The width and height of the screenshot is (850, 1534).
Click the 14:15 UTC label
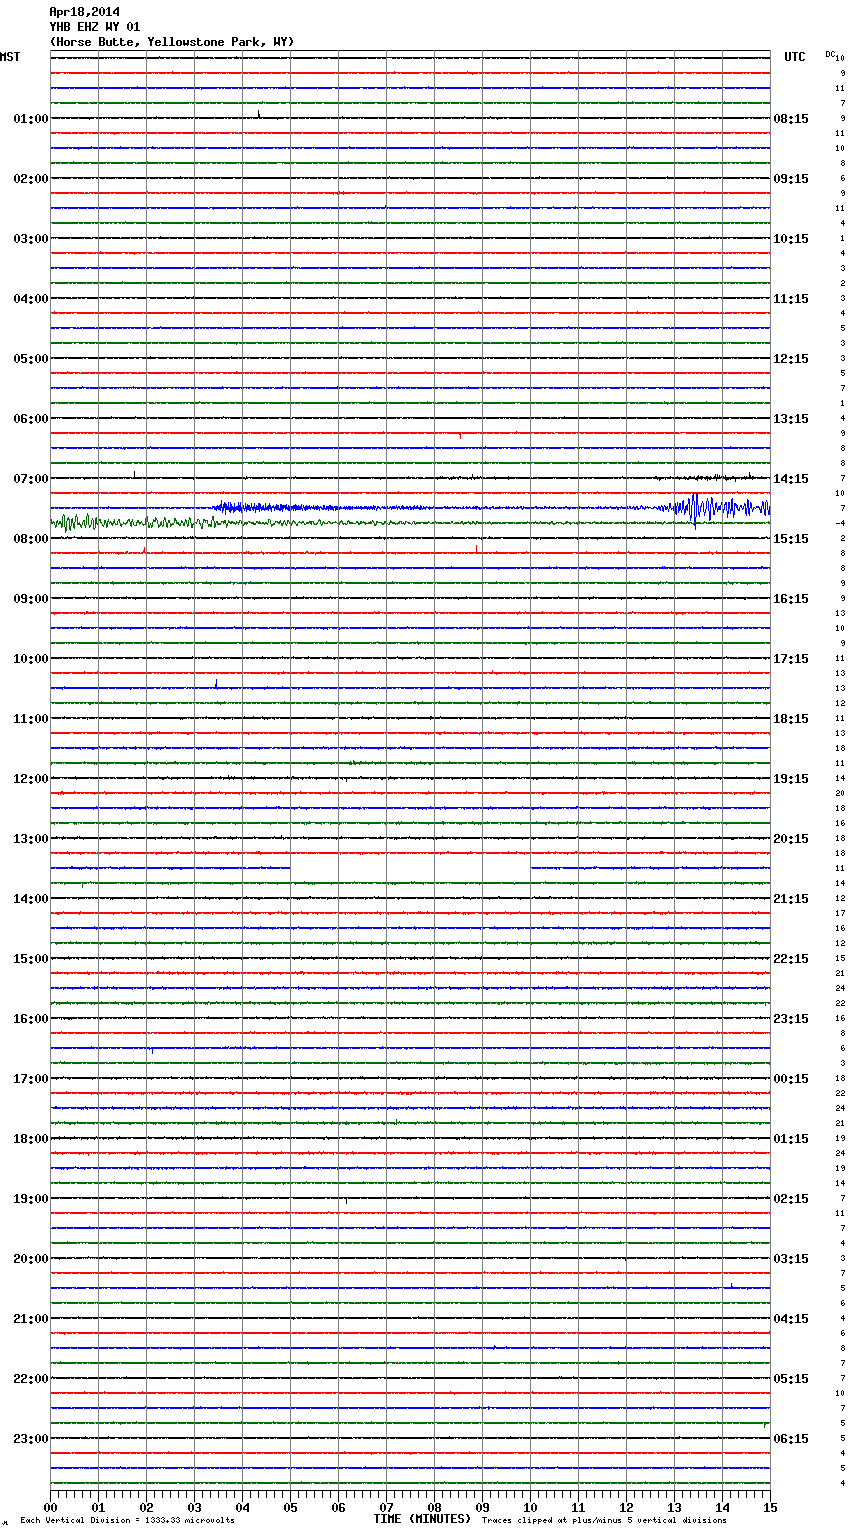[791, 479]
